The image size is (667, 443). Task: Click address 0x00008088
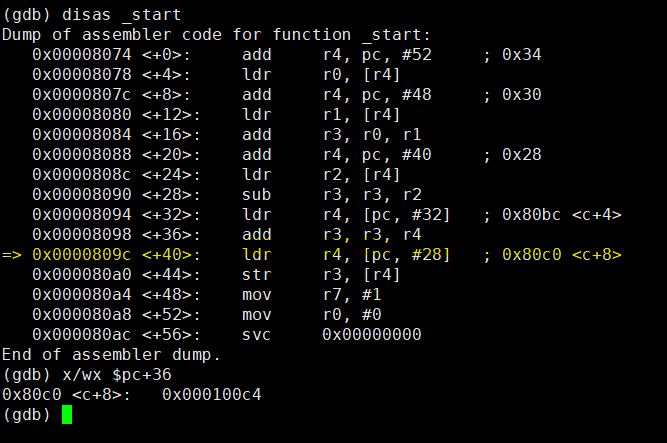click(x=82, y=155)
